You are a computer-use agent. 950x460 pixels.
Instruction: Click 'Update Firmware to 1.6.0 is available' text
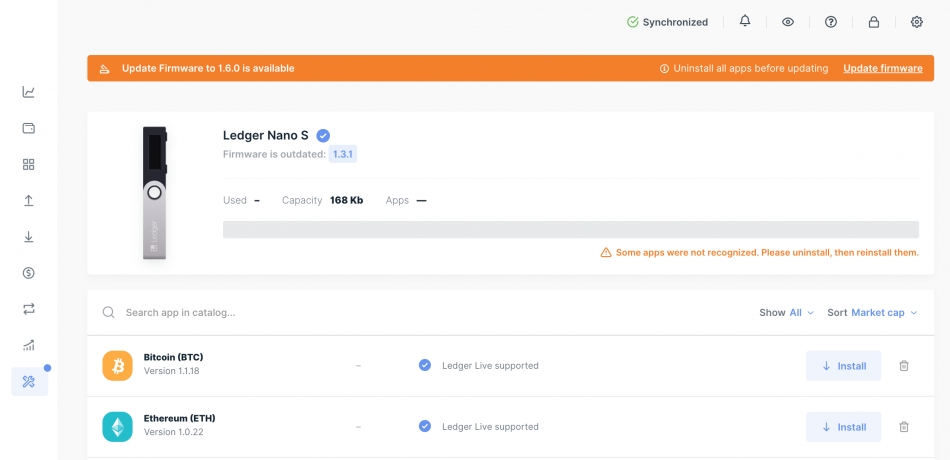click(208, 68)
